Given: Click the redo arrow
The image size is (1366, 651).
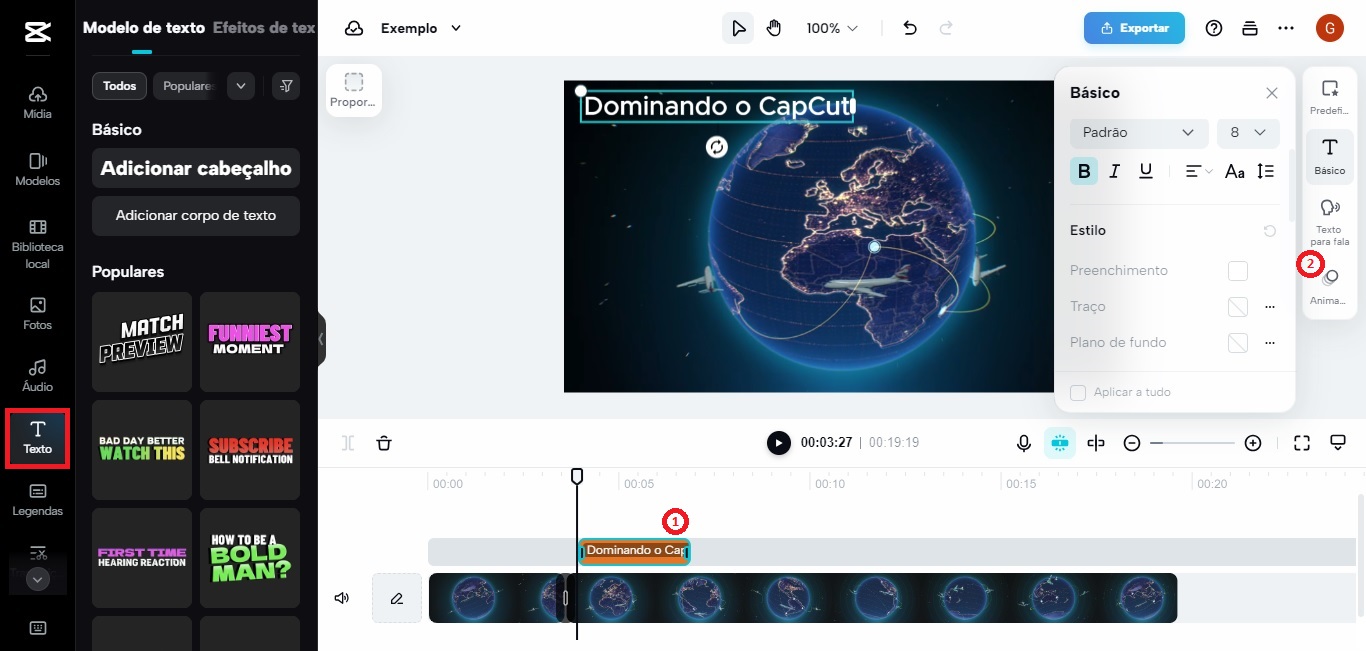Looking at the screenshot, I should (946, 28).
